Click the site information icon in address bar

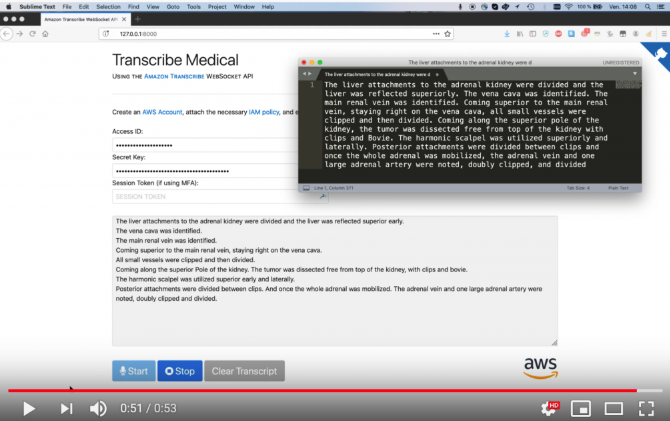pos(106,34)
